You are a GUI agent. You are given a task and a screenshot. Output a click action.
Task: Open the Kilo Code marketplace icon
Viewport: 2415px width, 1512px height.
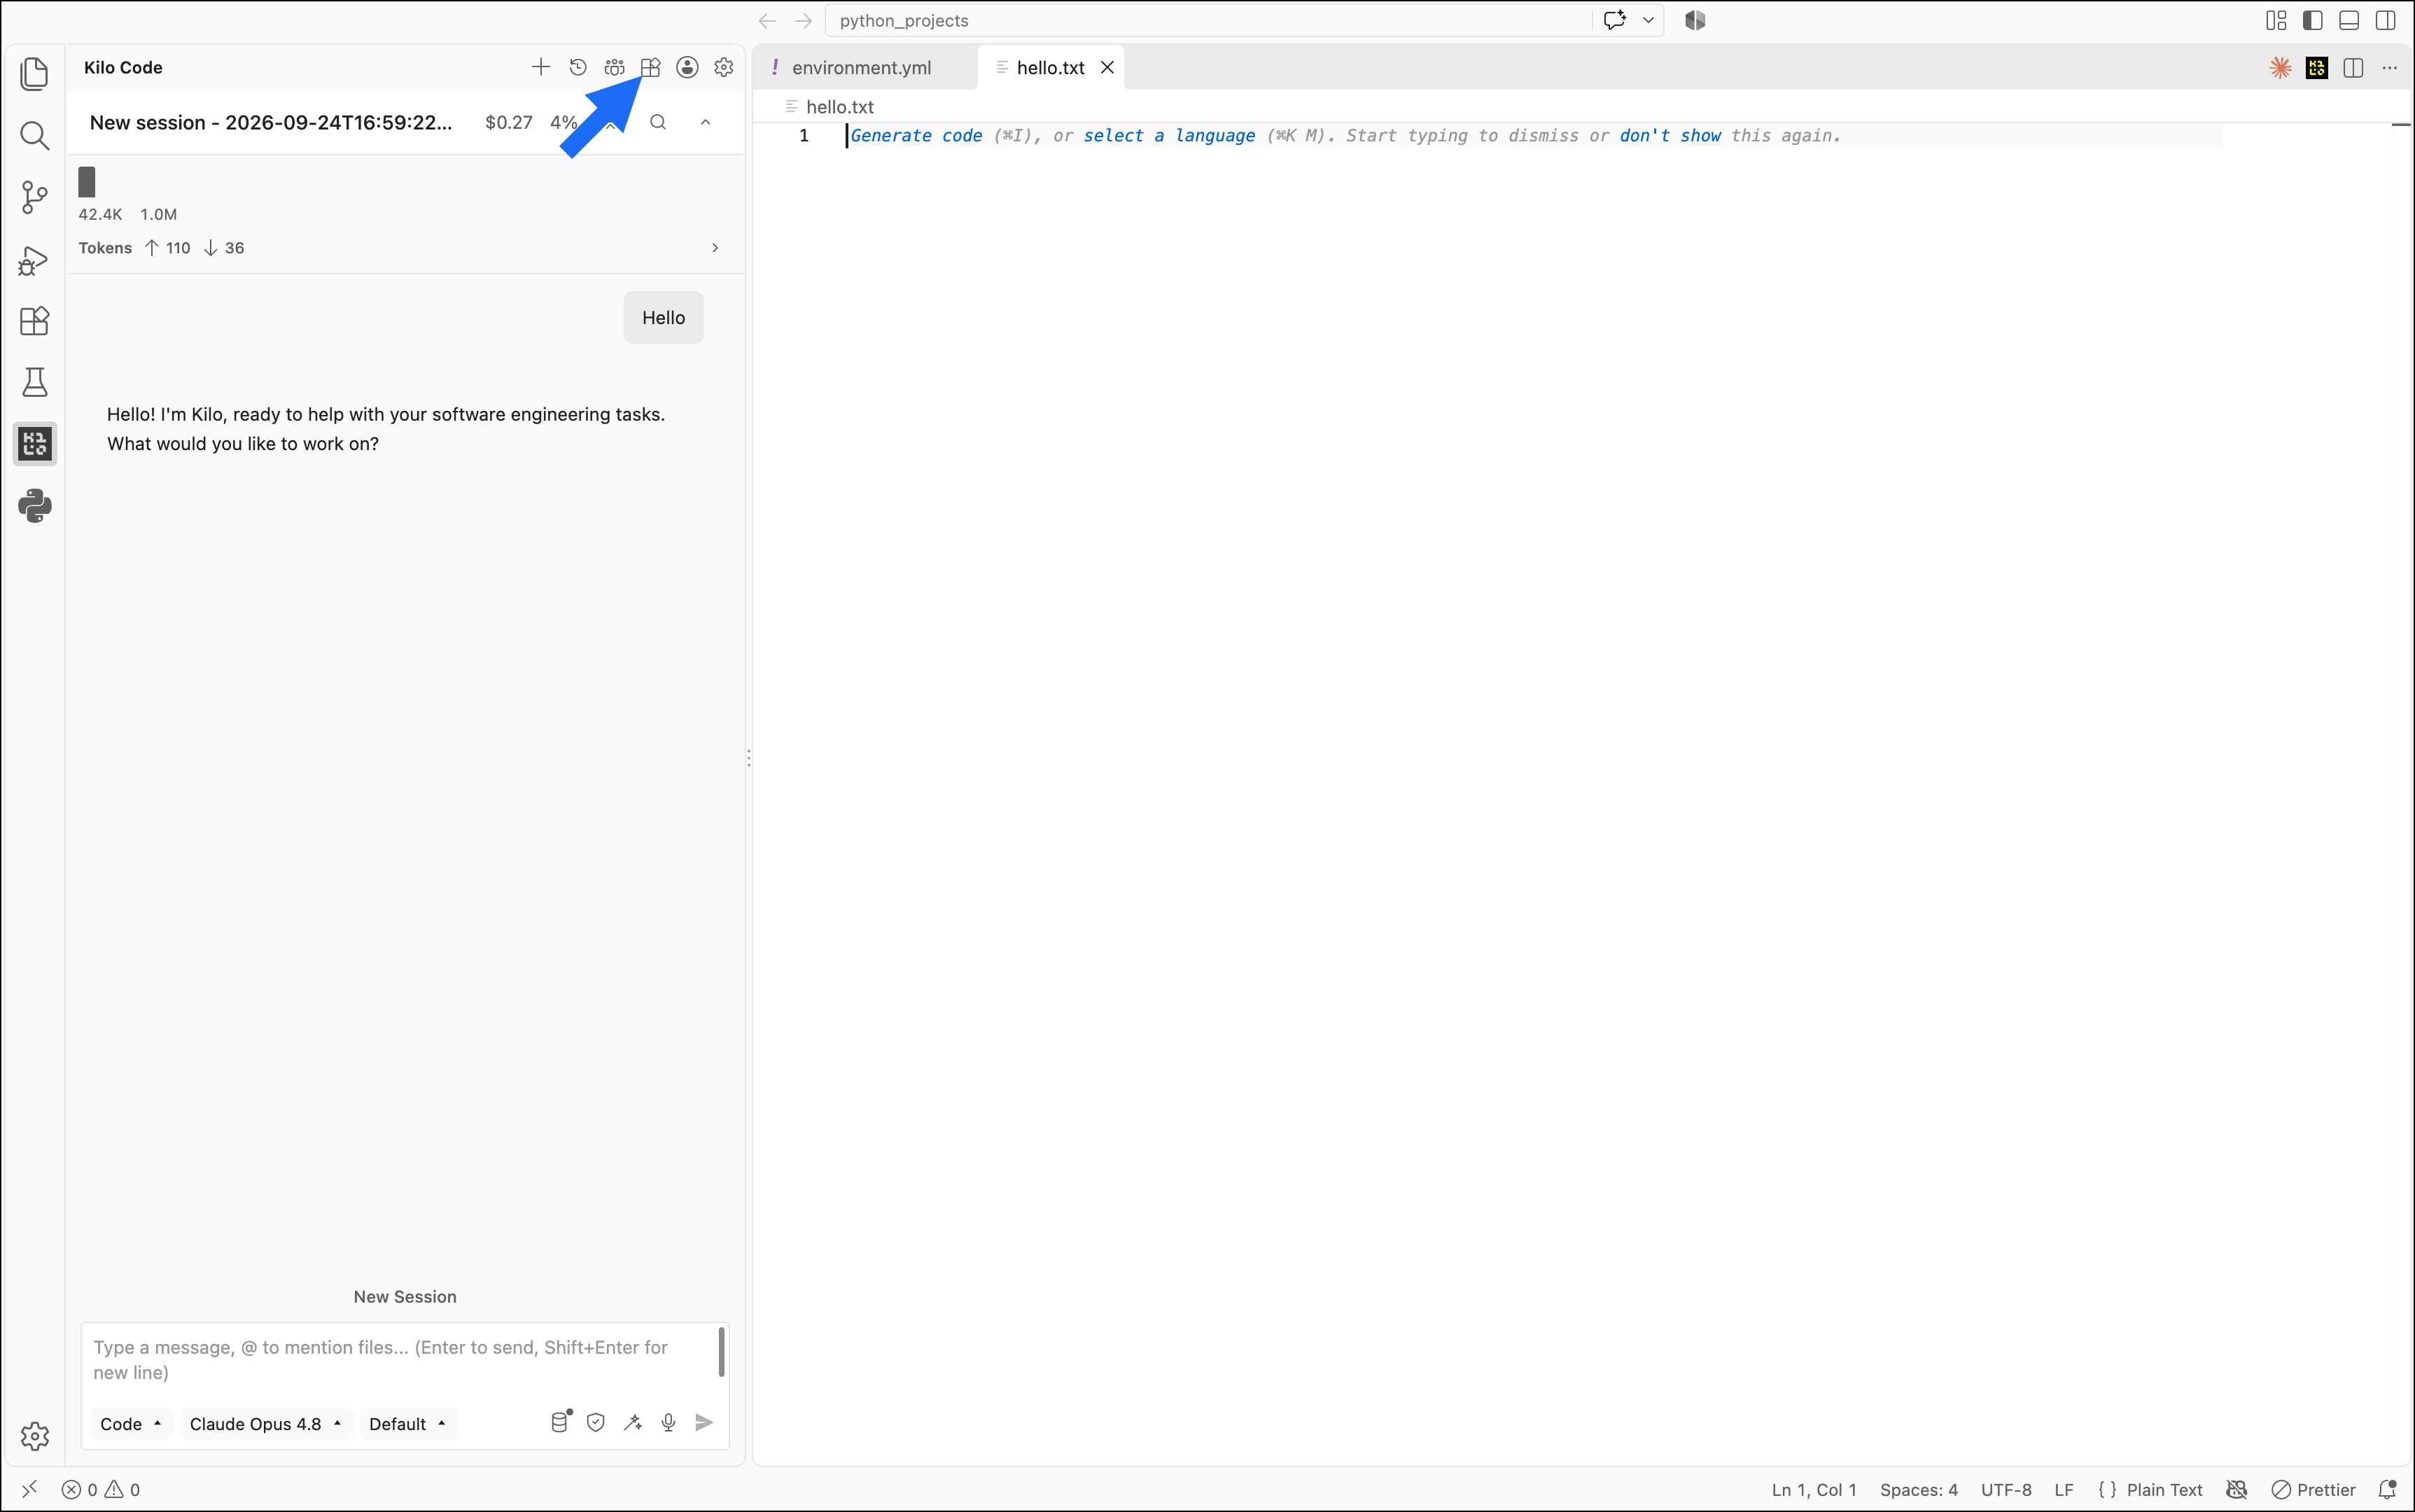coord(651,67)
